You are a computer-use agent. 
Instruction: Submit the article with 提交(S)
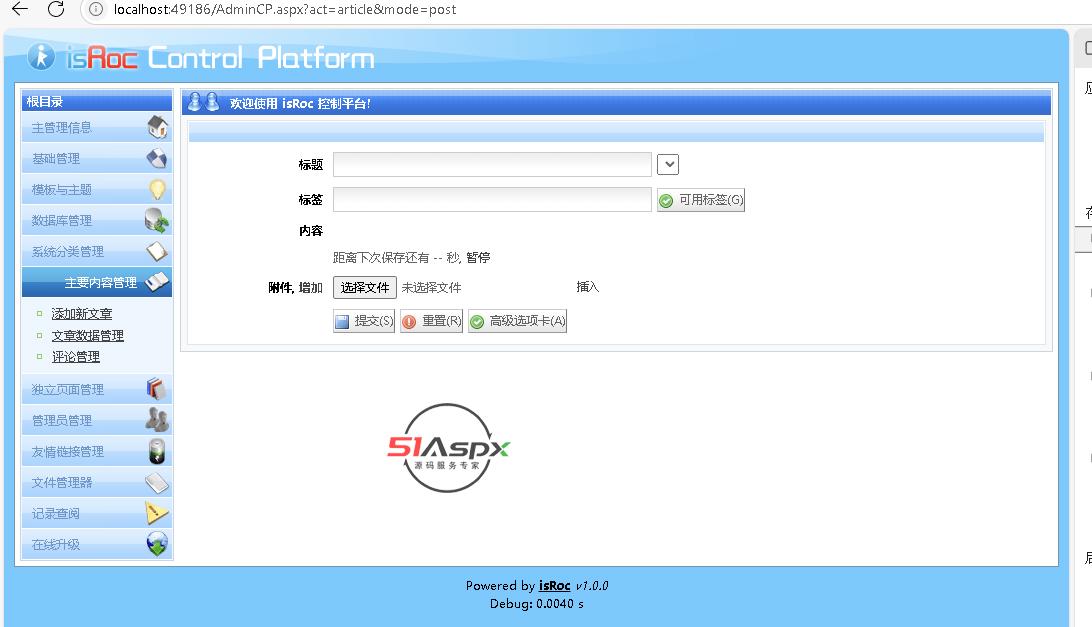click(364, 321)
